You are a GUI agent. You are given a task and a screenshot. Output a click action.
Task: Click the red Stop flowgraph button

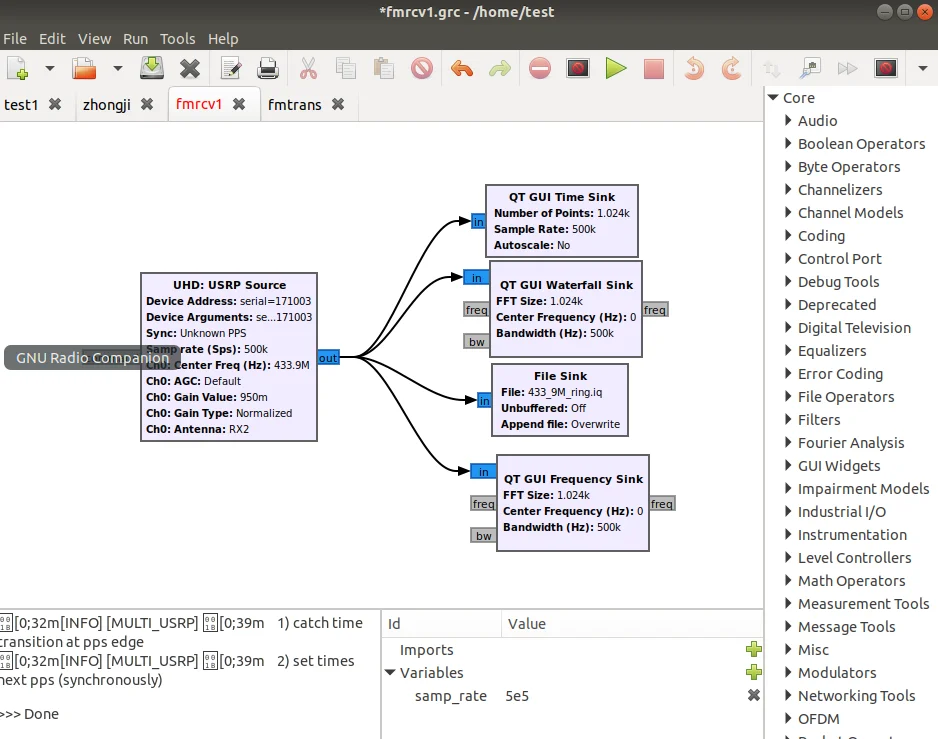tap(653, 68)
